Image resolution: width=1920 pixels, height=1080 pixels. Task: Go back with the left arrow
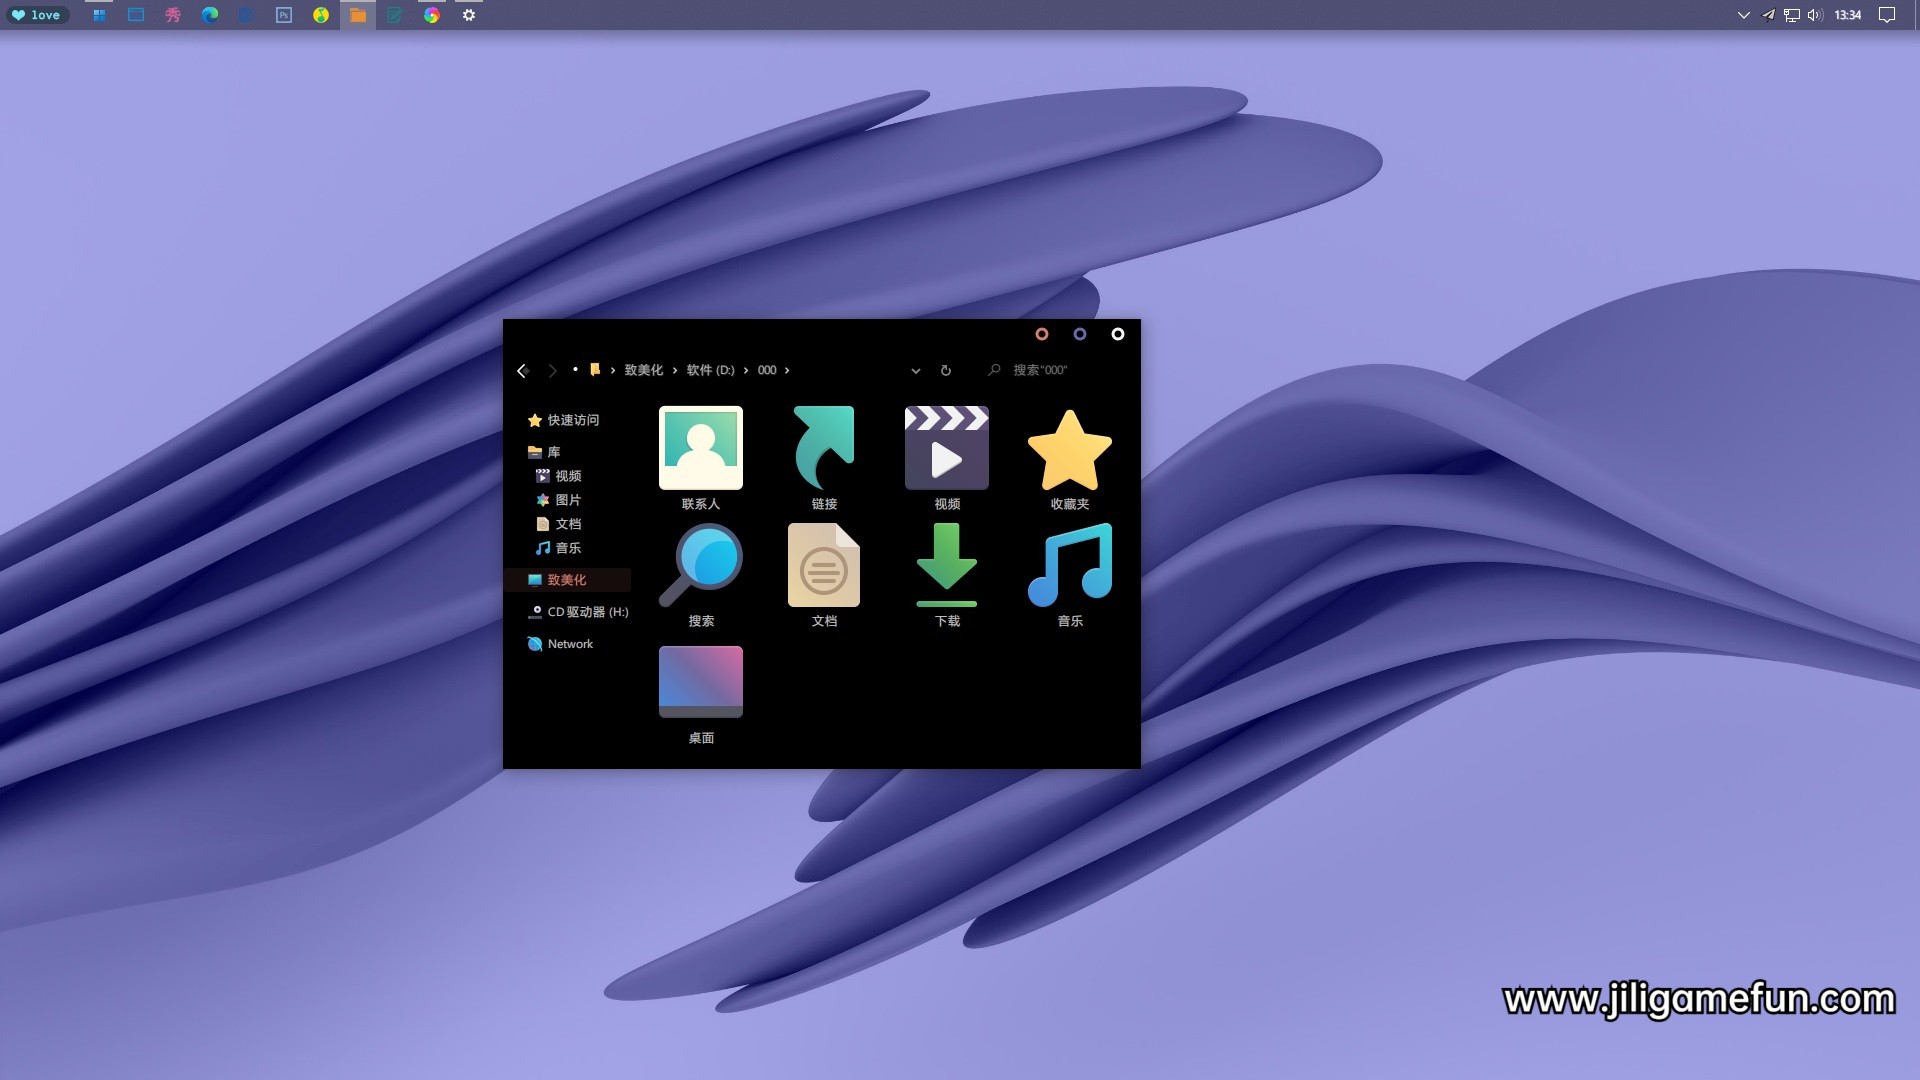coord(522,371)
